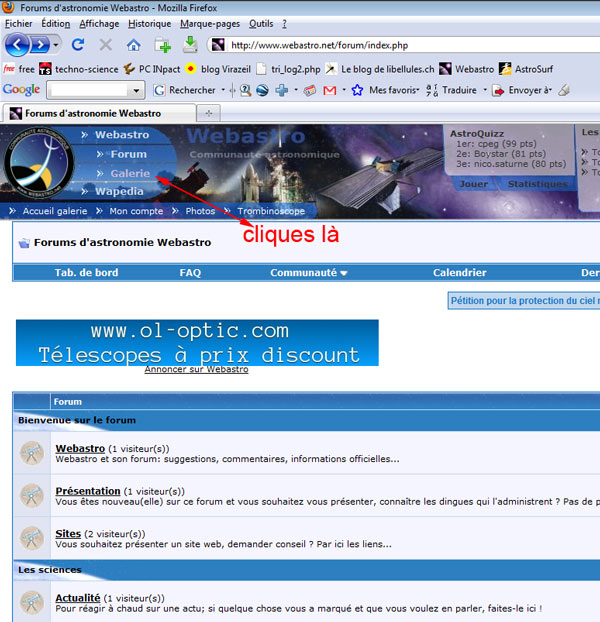
Task: Open the blog Virazeil bookmark
Action: point(219,69)
